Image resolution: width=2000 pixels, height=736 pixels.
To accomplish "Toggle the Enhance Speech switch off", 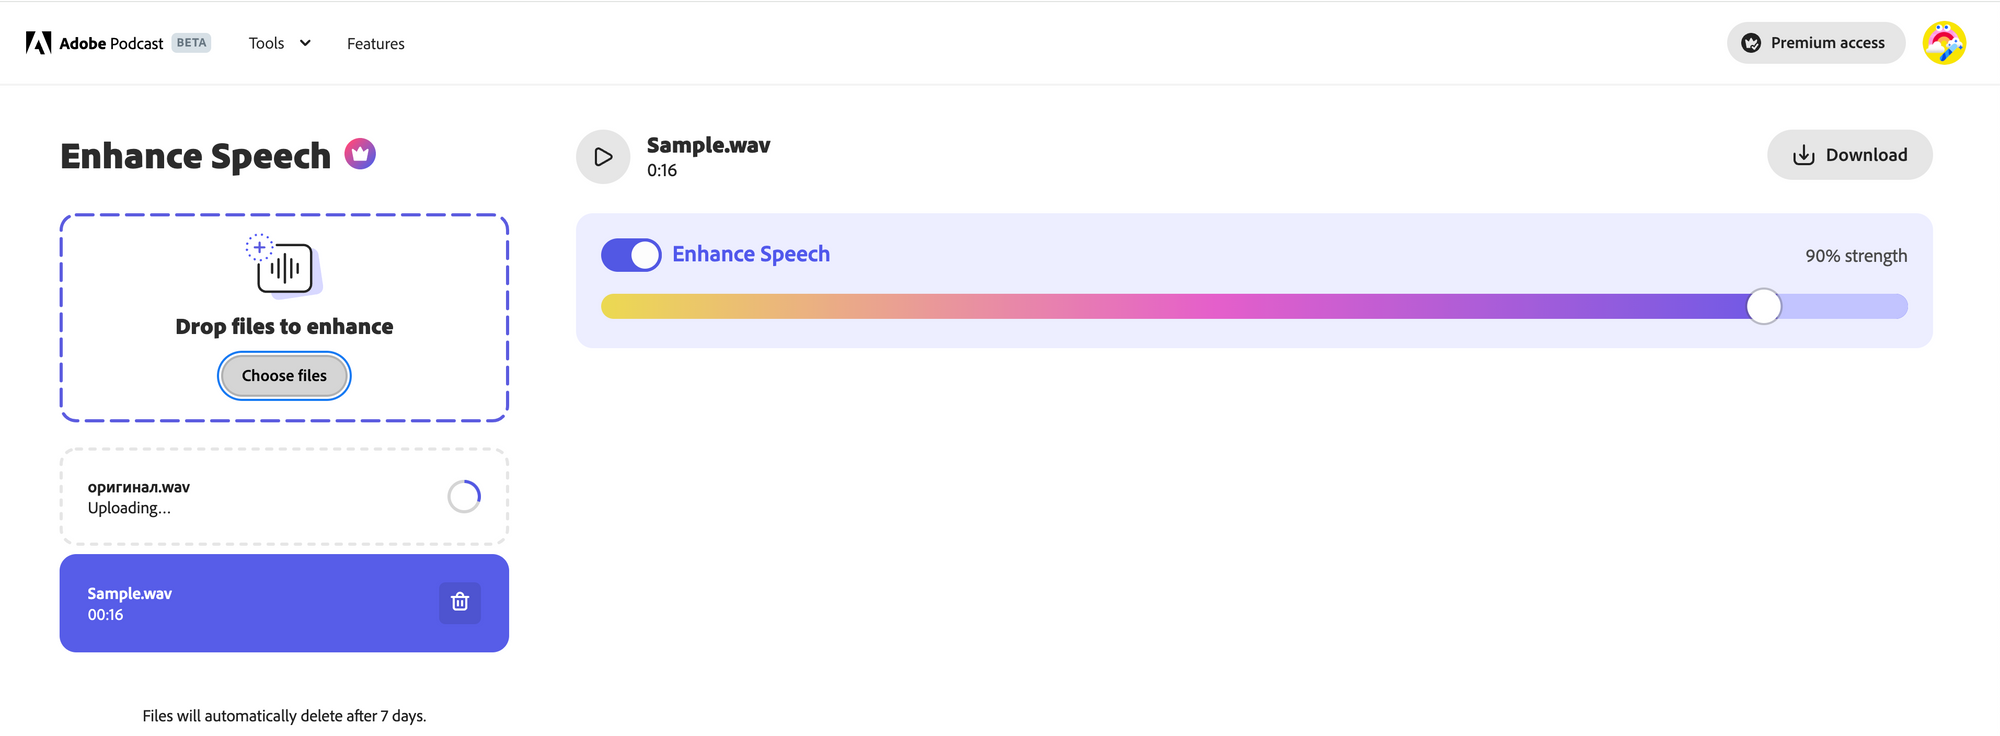I will coord(631,255).
